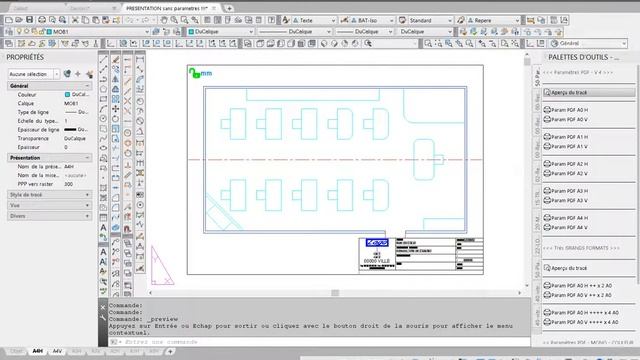Select the Multiline Text A tool
Image resolution: width=640 pixels, height=360 pixels.
103,228
